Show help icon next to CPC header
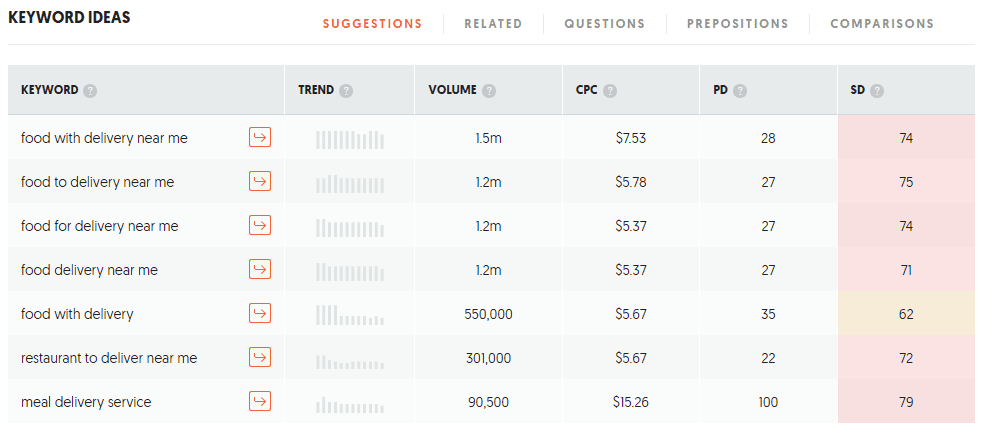This screenshot has width=993, height=434. [610, 91]
